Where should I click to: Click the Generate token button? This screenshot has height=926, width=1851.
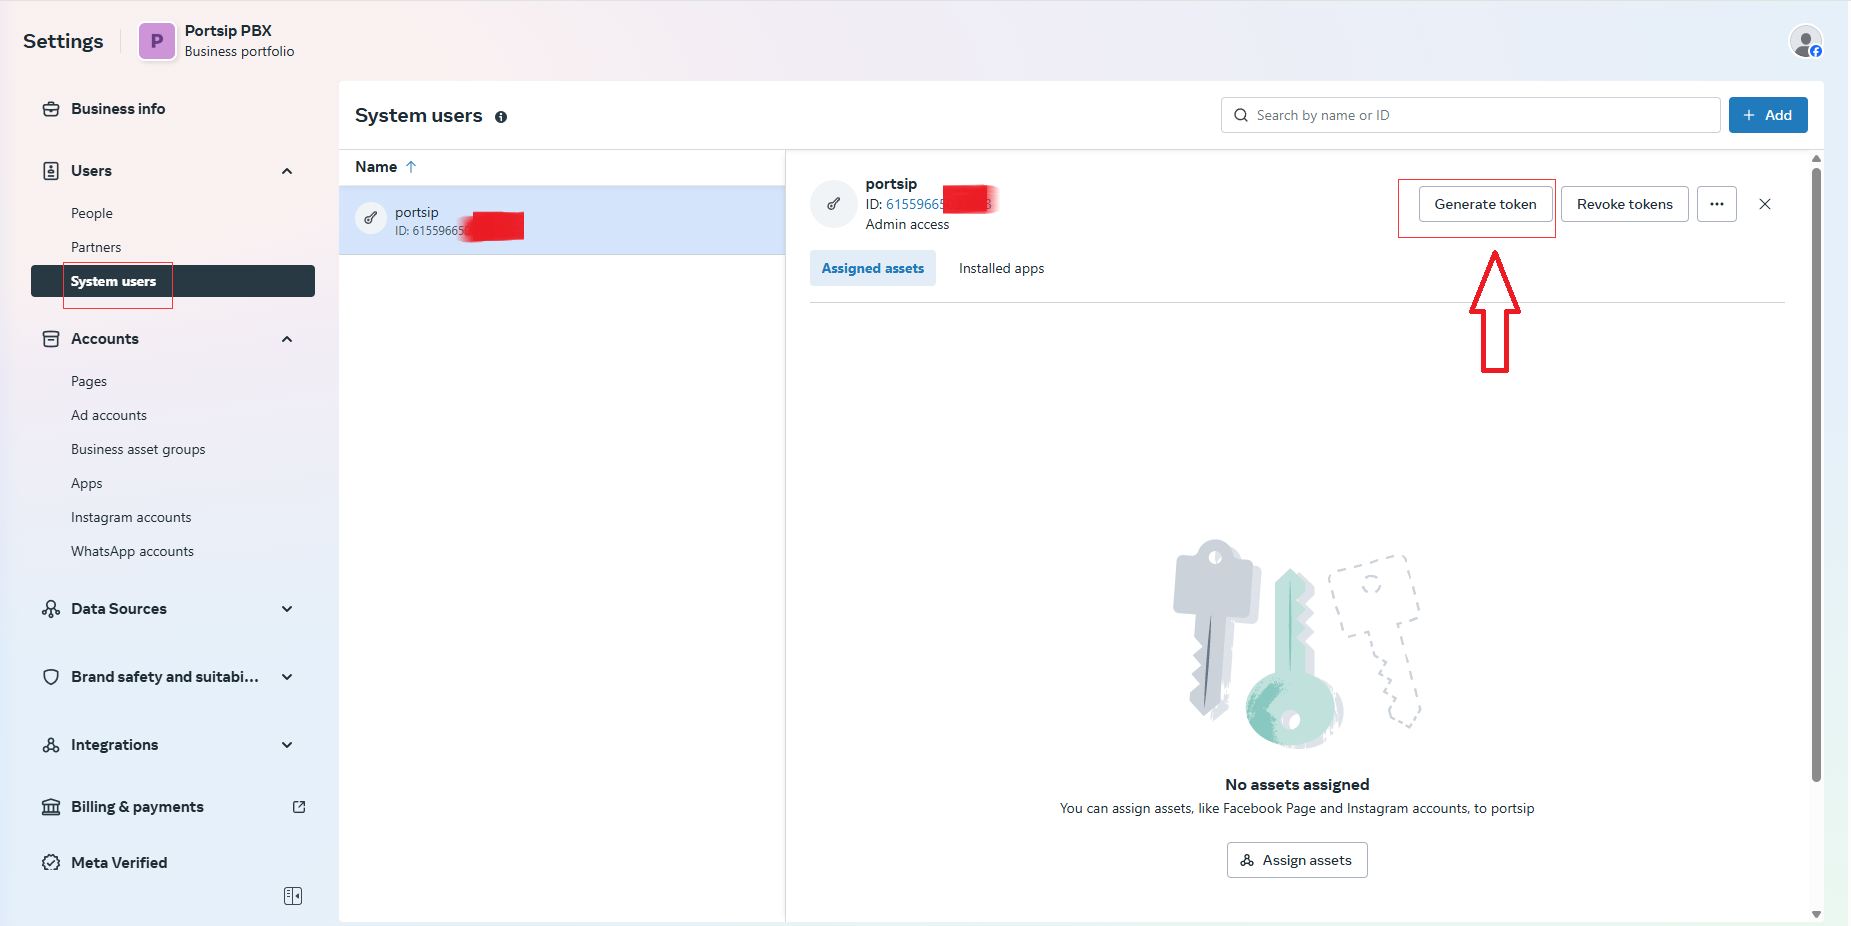coord(1485,204)
